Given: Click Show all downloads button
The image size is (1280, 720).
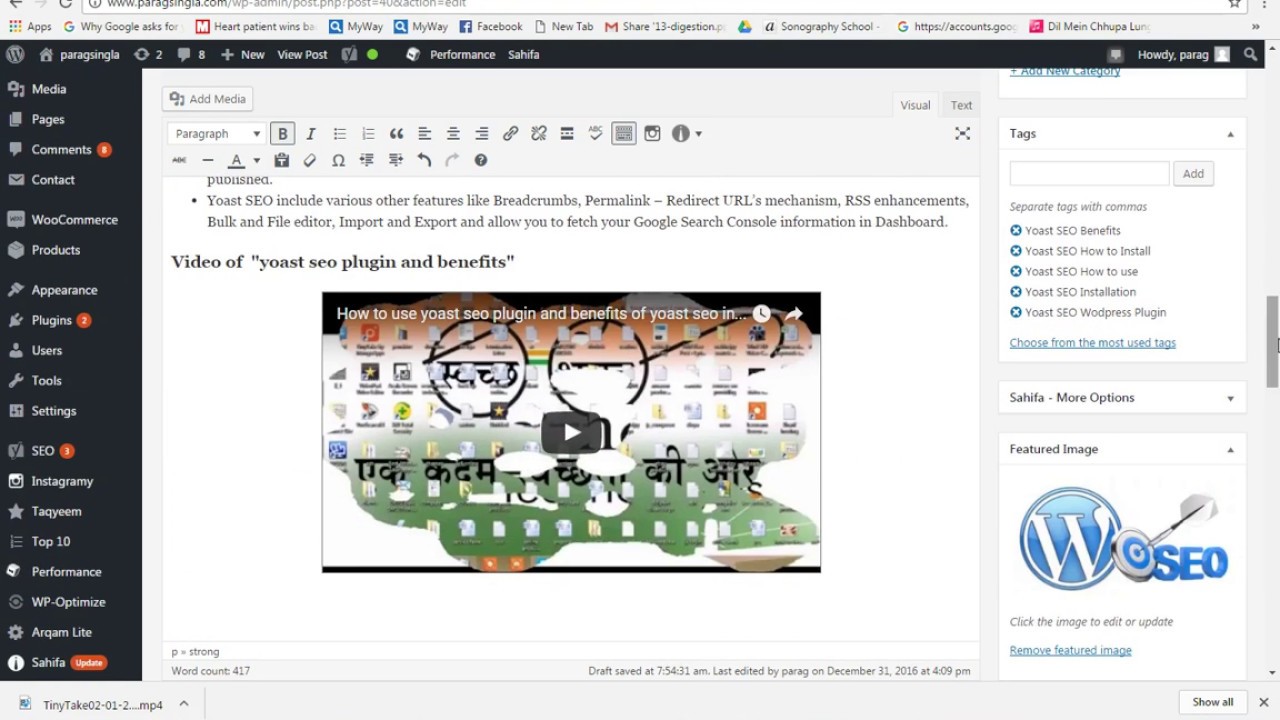Looking at the screenshot, I should pos(1212,702).
